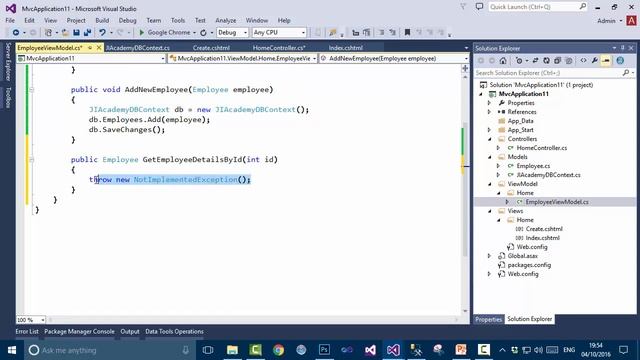Toggle Preview Selected Items highlighted icon
The height and width of the screenshot is (360, 640).
(606, 61)
